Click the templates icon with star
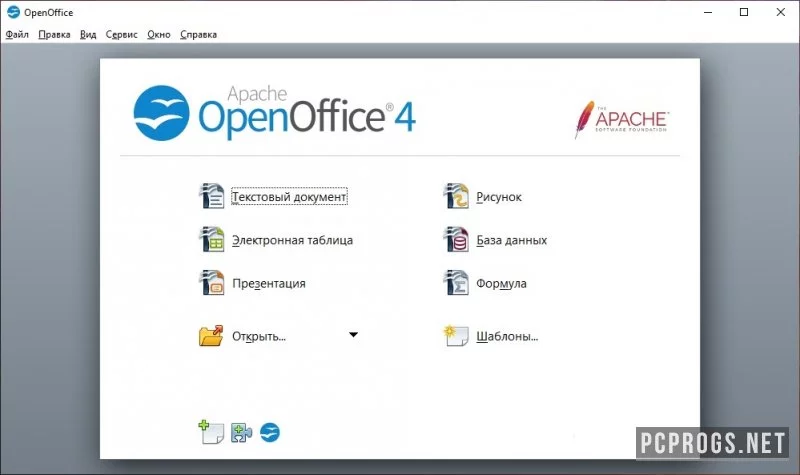The image size is (800, 475). [456, 336]
